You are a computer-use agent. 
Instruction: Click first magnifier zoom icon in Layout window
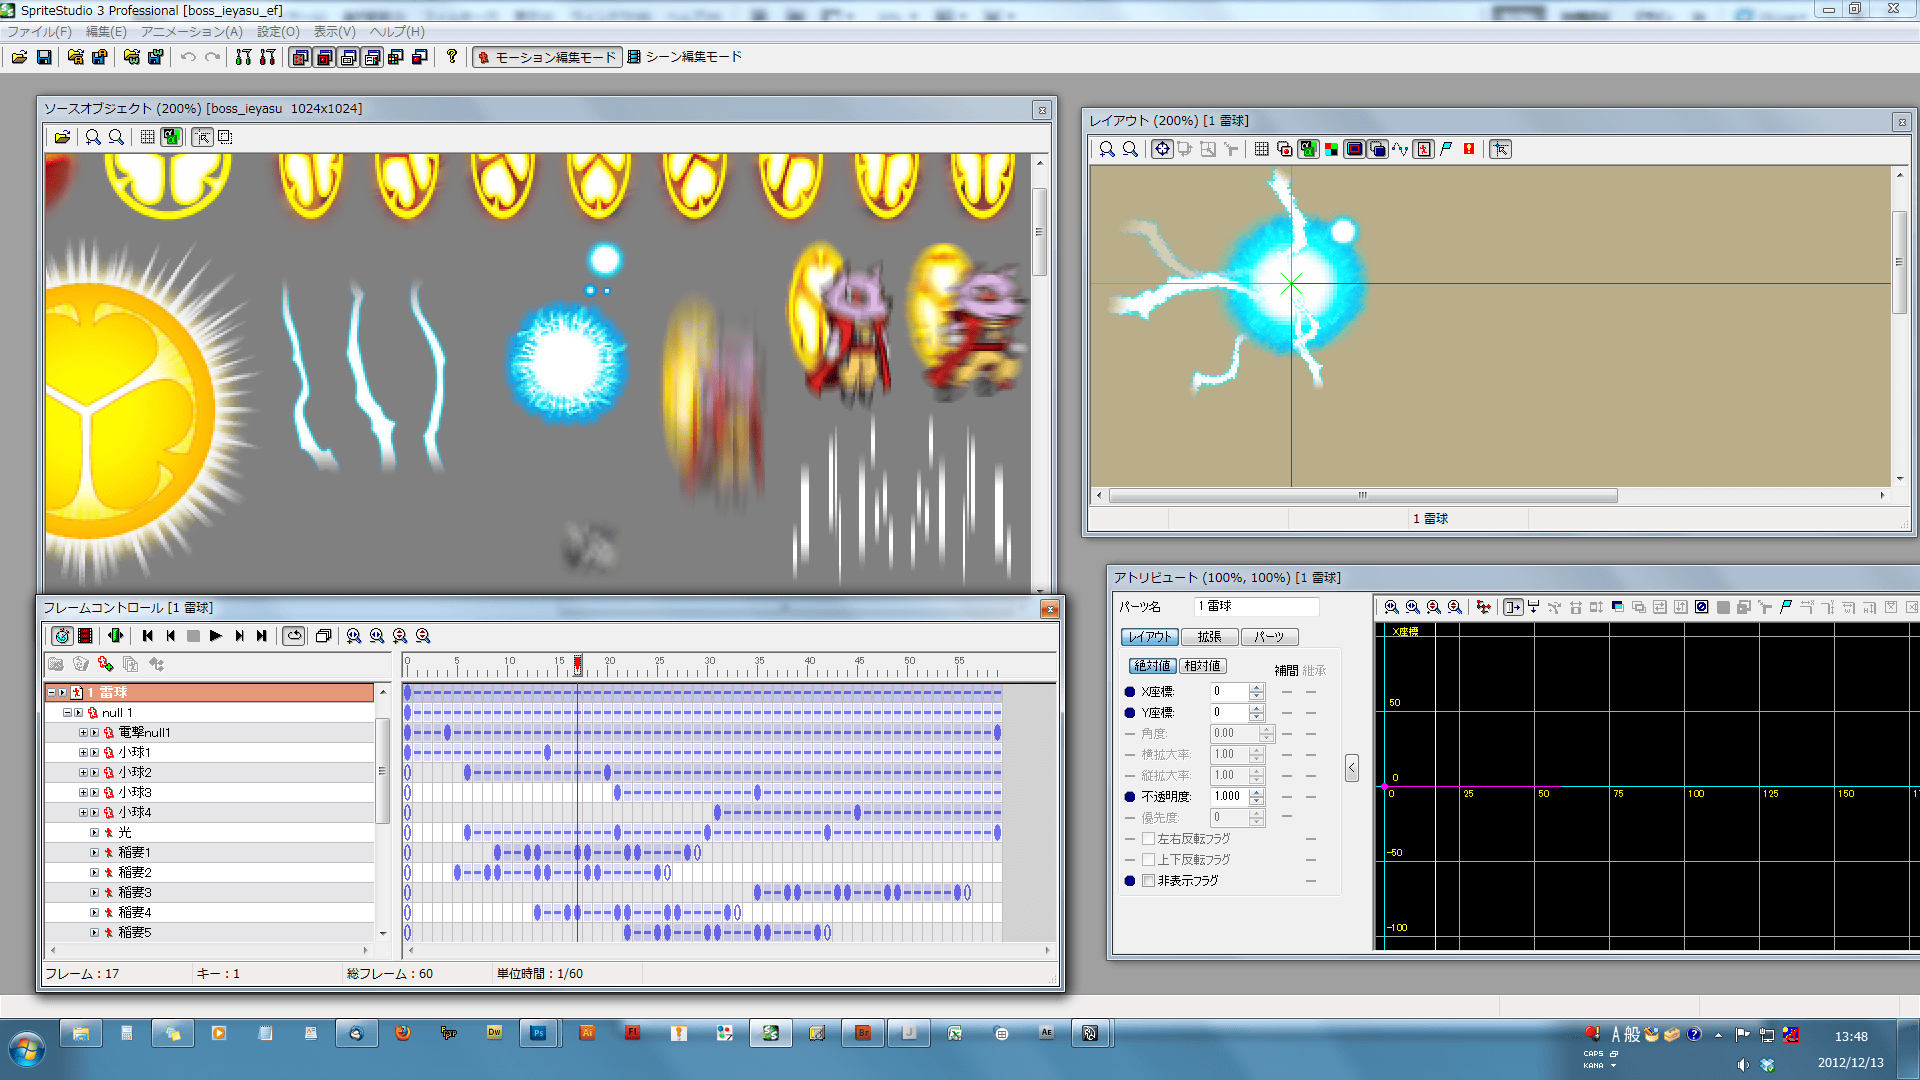pyautogui.click(x=1107, y=149)
